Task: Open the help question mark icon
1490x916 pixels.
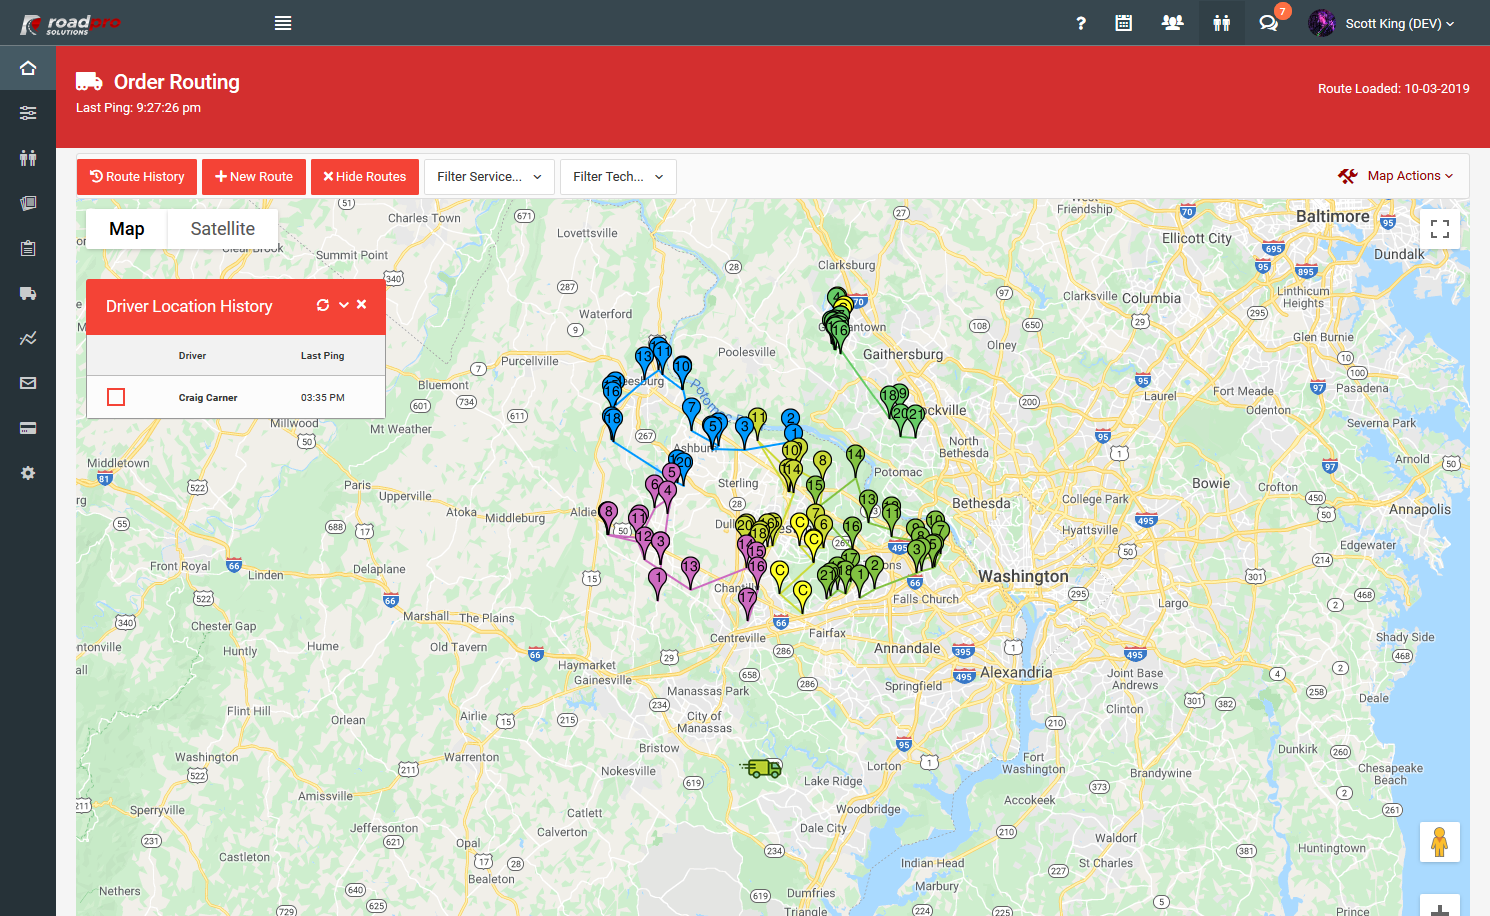Action: pos(1081,23)
